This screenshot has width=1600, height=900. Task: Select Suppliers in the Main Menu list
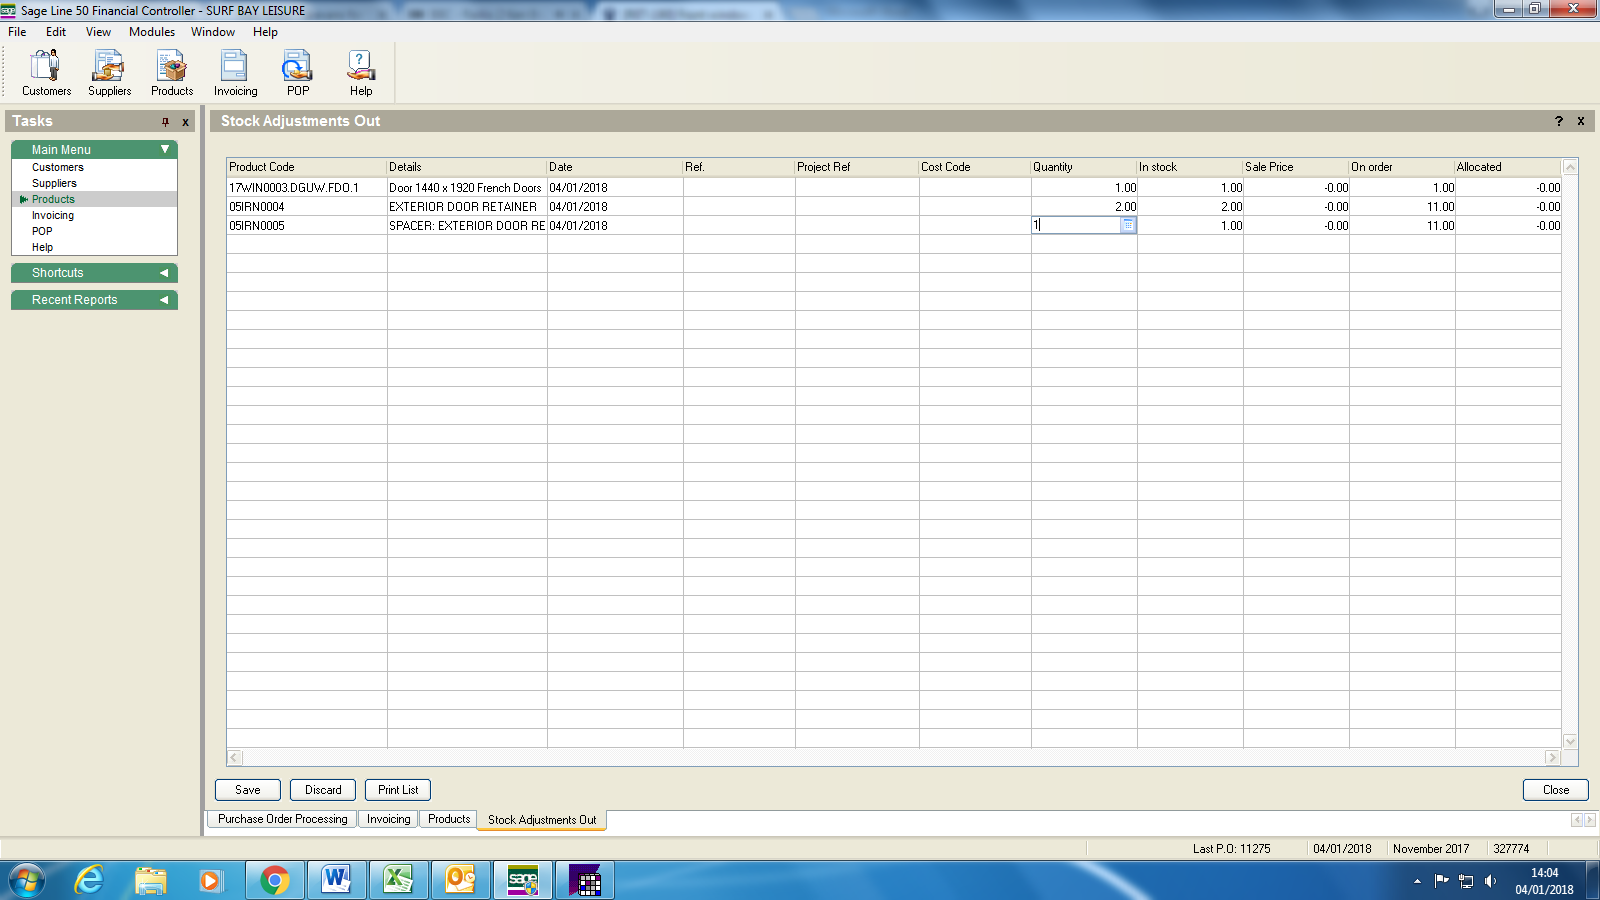pyautogui.click(x=54, y=183)
